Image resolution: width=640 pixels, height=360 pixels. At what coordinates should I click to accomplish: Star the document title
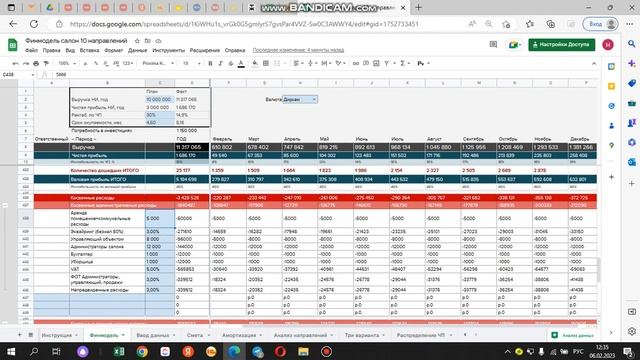[x=137, y=41]
